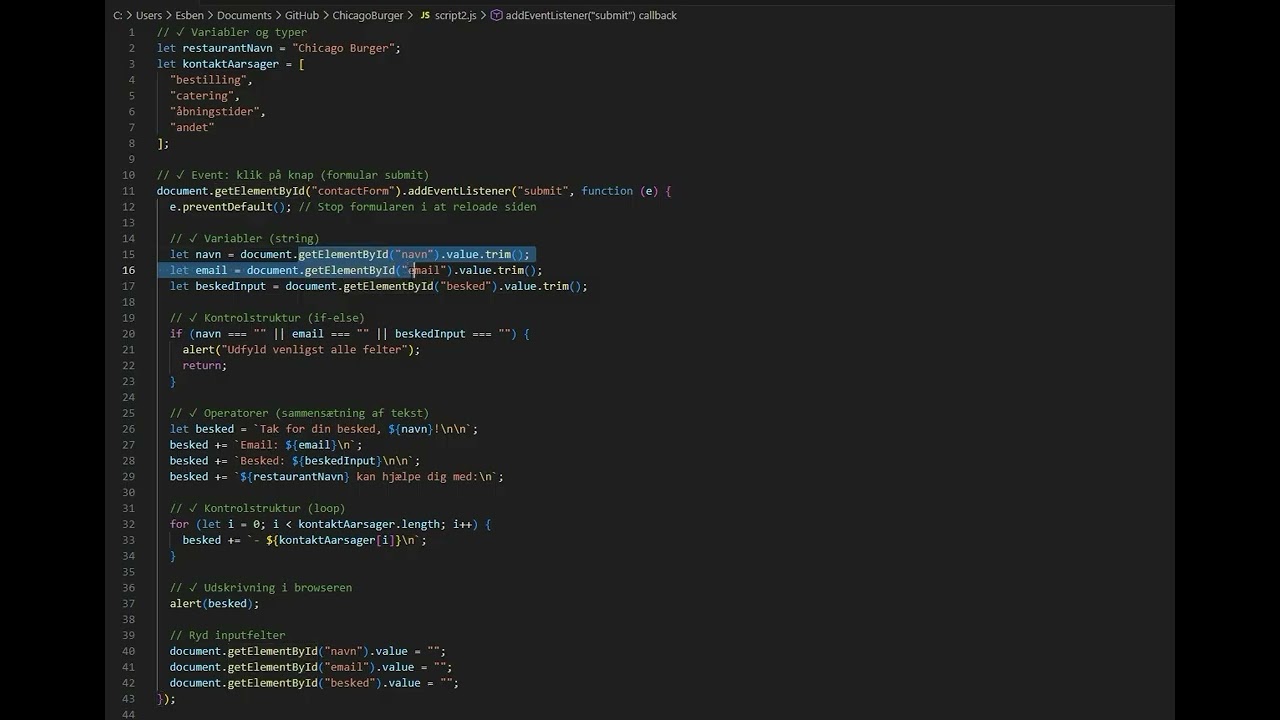The width and height of the screenshot is (1280, 720).
Task: Open the 'Documents' breadcrumb folder
Action: 244,16
